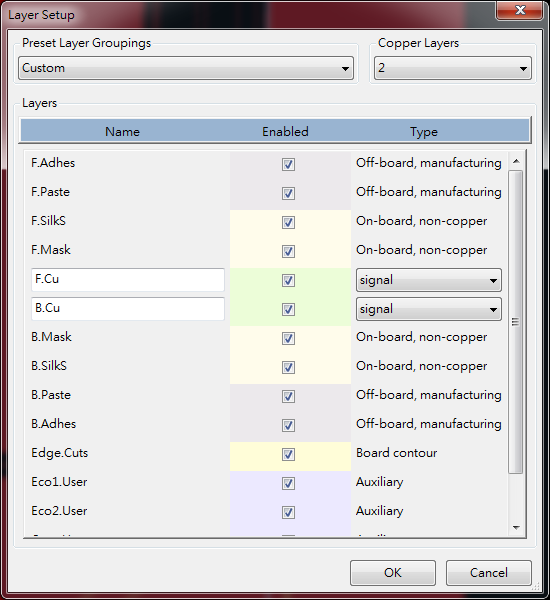Click the B.Cu layer name field
This screenshot has height=600, width=550.
128,309
